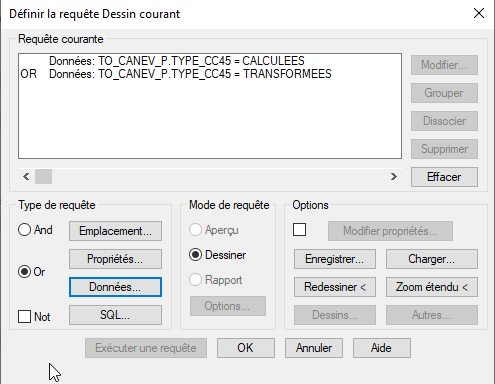Click the Redessiner button
This screenshot has width=495, height=384.
point(335,287)
